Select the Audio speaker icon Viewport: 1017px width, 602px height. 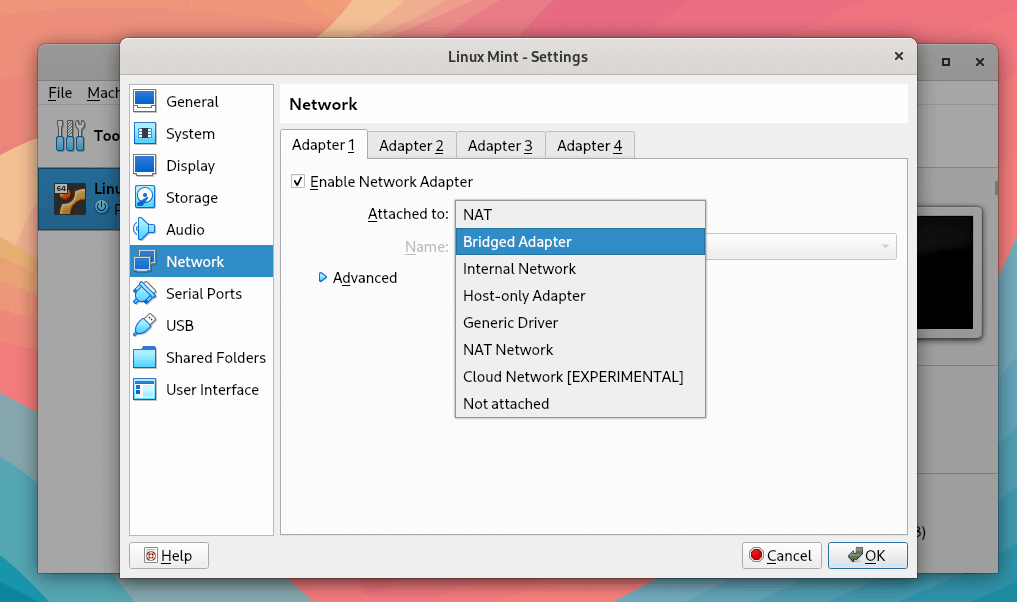[x=145, y=230]
